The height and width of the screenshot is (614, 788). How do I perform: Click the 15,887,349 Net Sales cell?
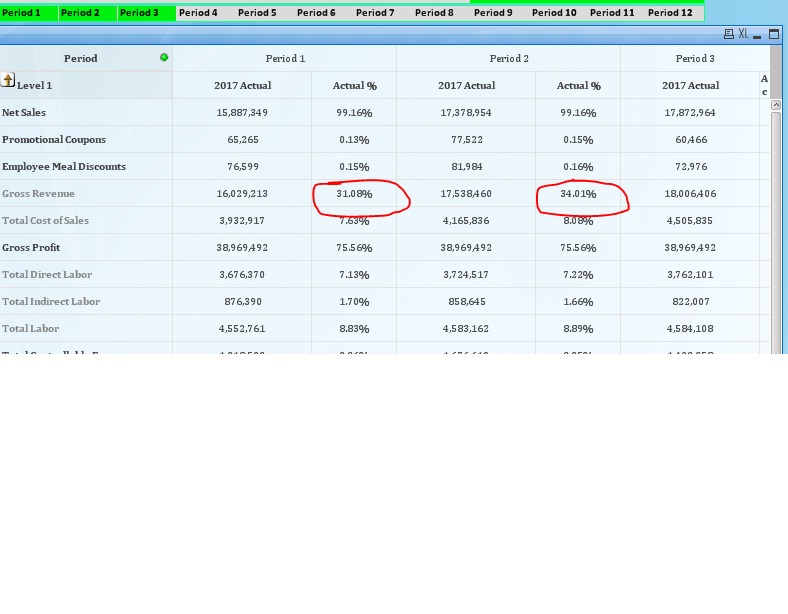[242, 112]
